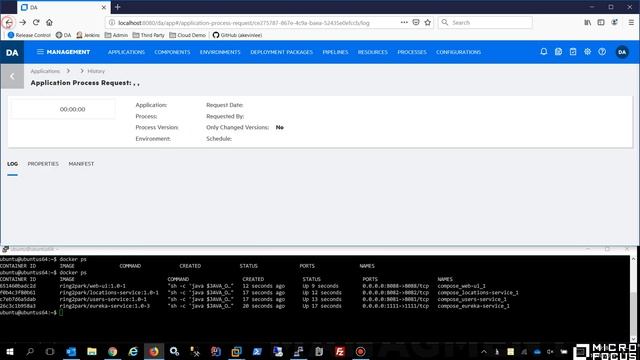The width and height of the screenshot is (640, 360).
Task: Open Outlook from the taskbar
Action: click(x=71, y=351)
